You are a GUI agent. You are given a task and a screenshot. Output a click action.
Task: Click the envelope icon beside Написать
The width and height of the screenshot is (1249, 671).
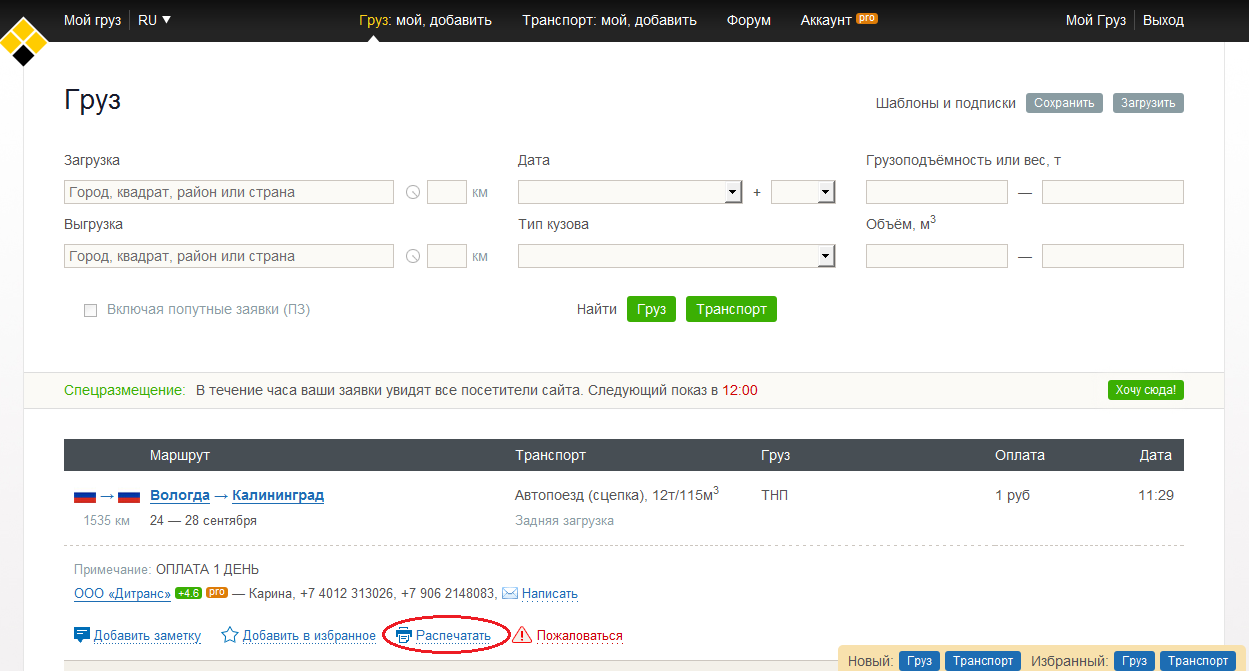pyautogui.click(x=510, y=593)
